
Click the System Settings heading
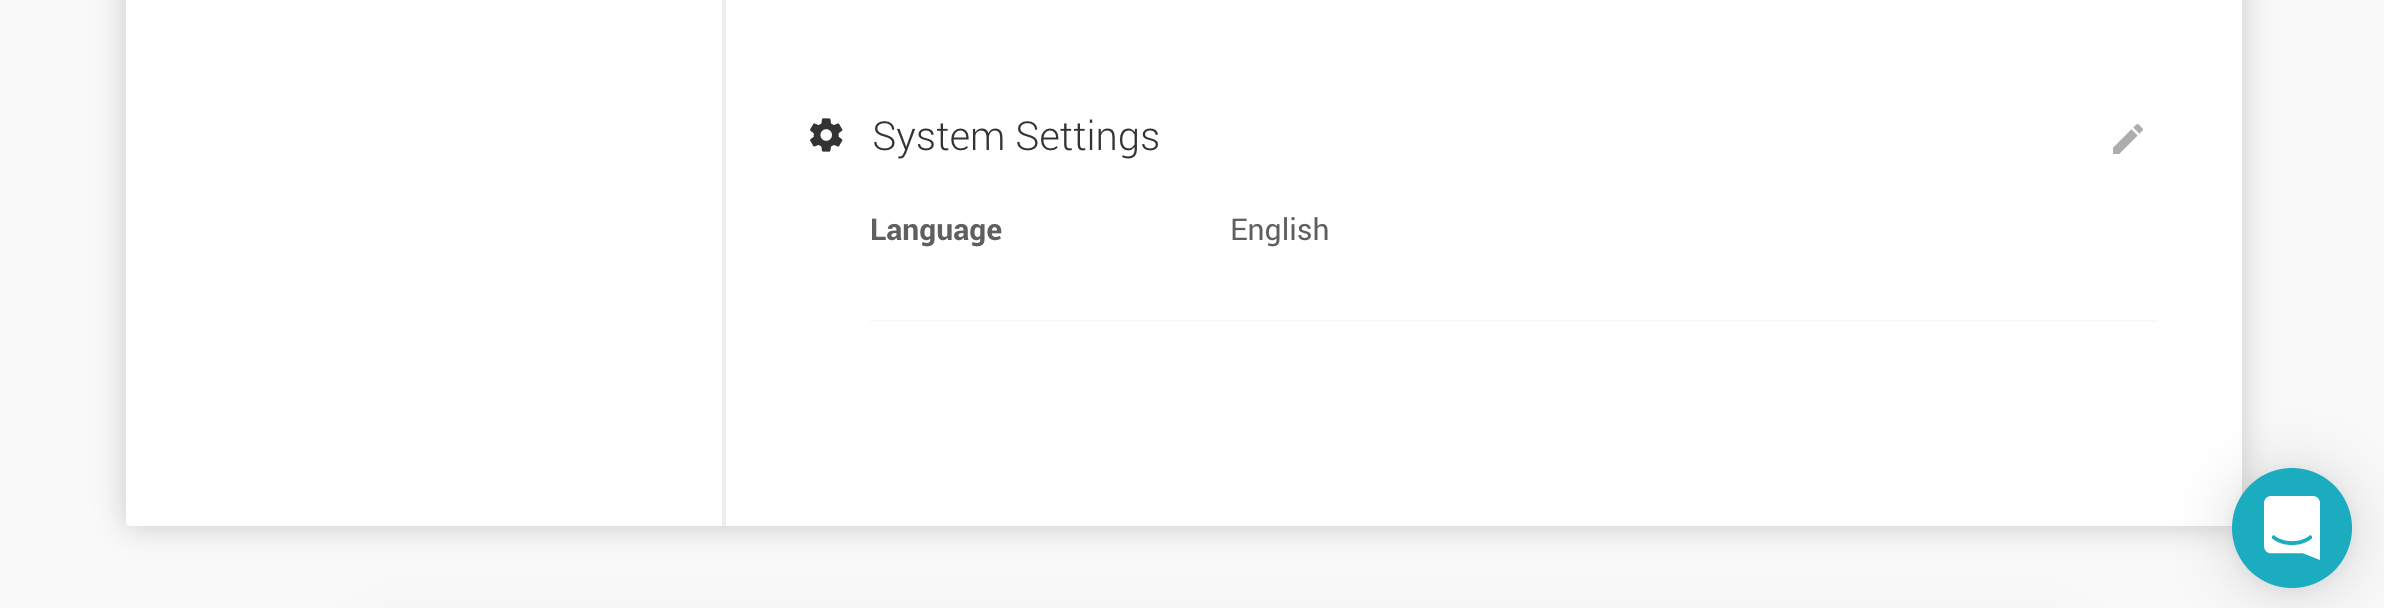coord(1015,137)
